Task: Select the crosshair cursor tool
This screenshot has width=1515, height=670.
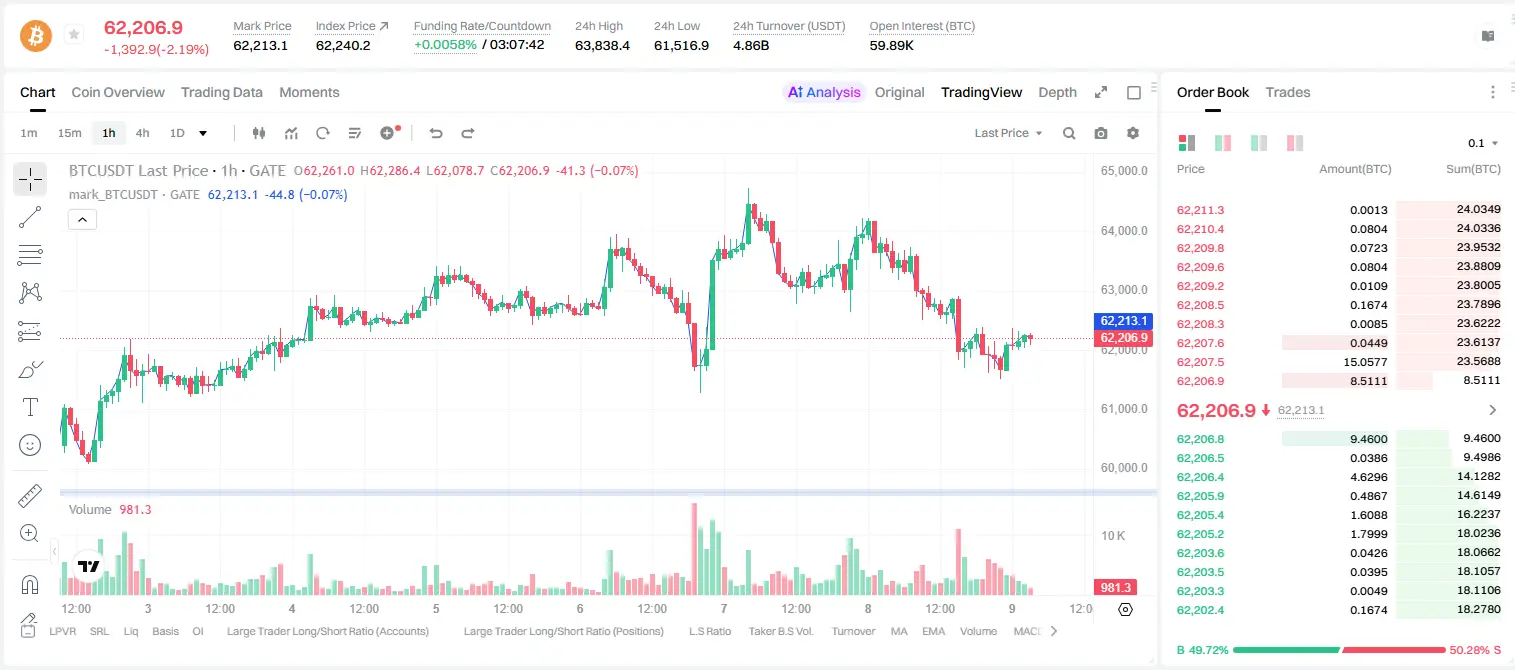Action: tap(30, 179)
